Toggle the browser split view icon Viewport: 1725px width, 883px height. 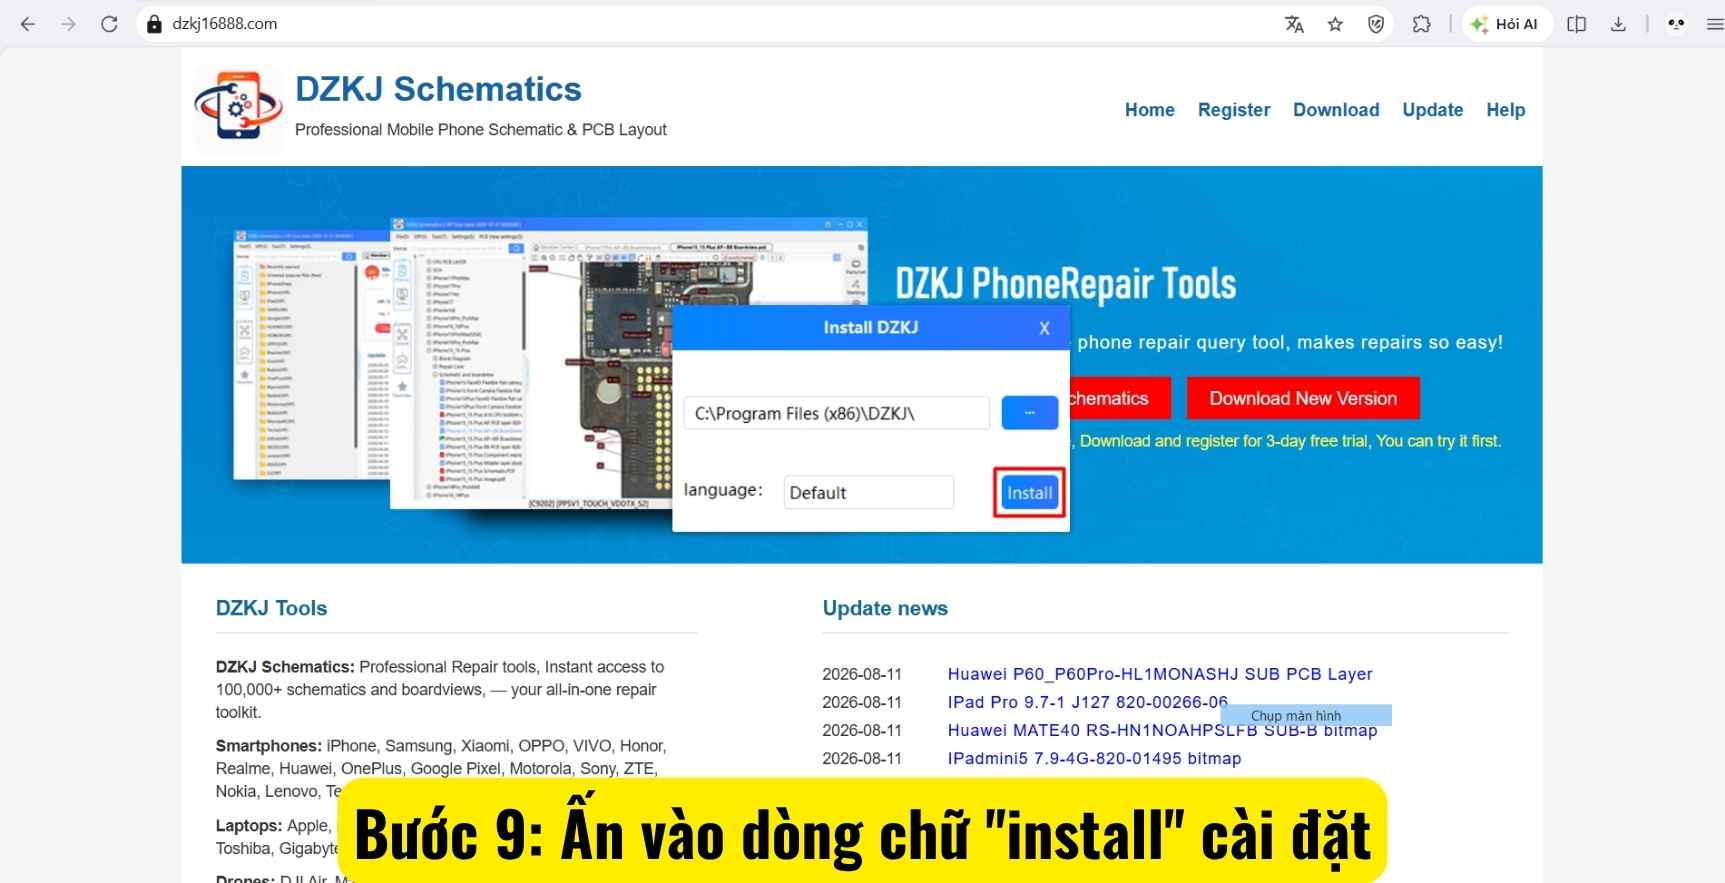click(x=1577, y=24)
